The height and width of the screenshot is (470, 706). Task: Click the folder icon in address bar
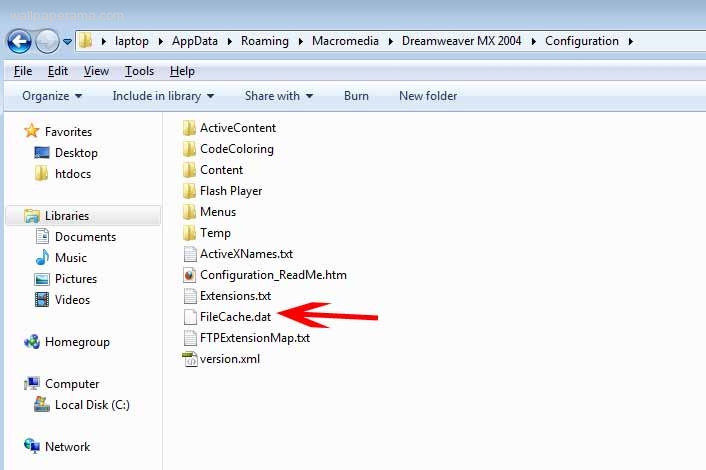86,41
